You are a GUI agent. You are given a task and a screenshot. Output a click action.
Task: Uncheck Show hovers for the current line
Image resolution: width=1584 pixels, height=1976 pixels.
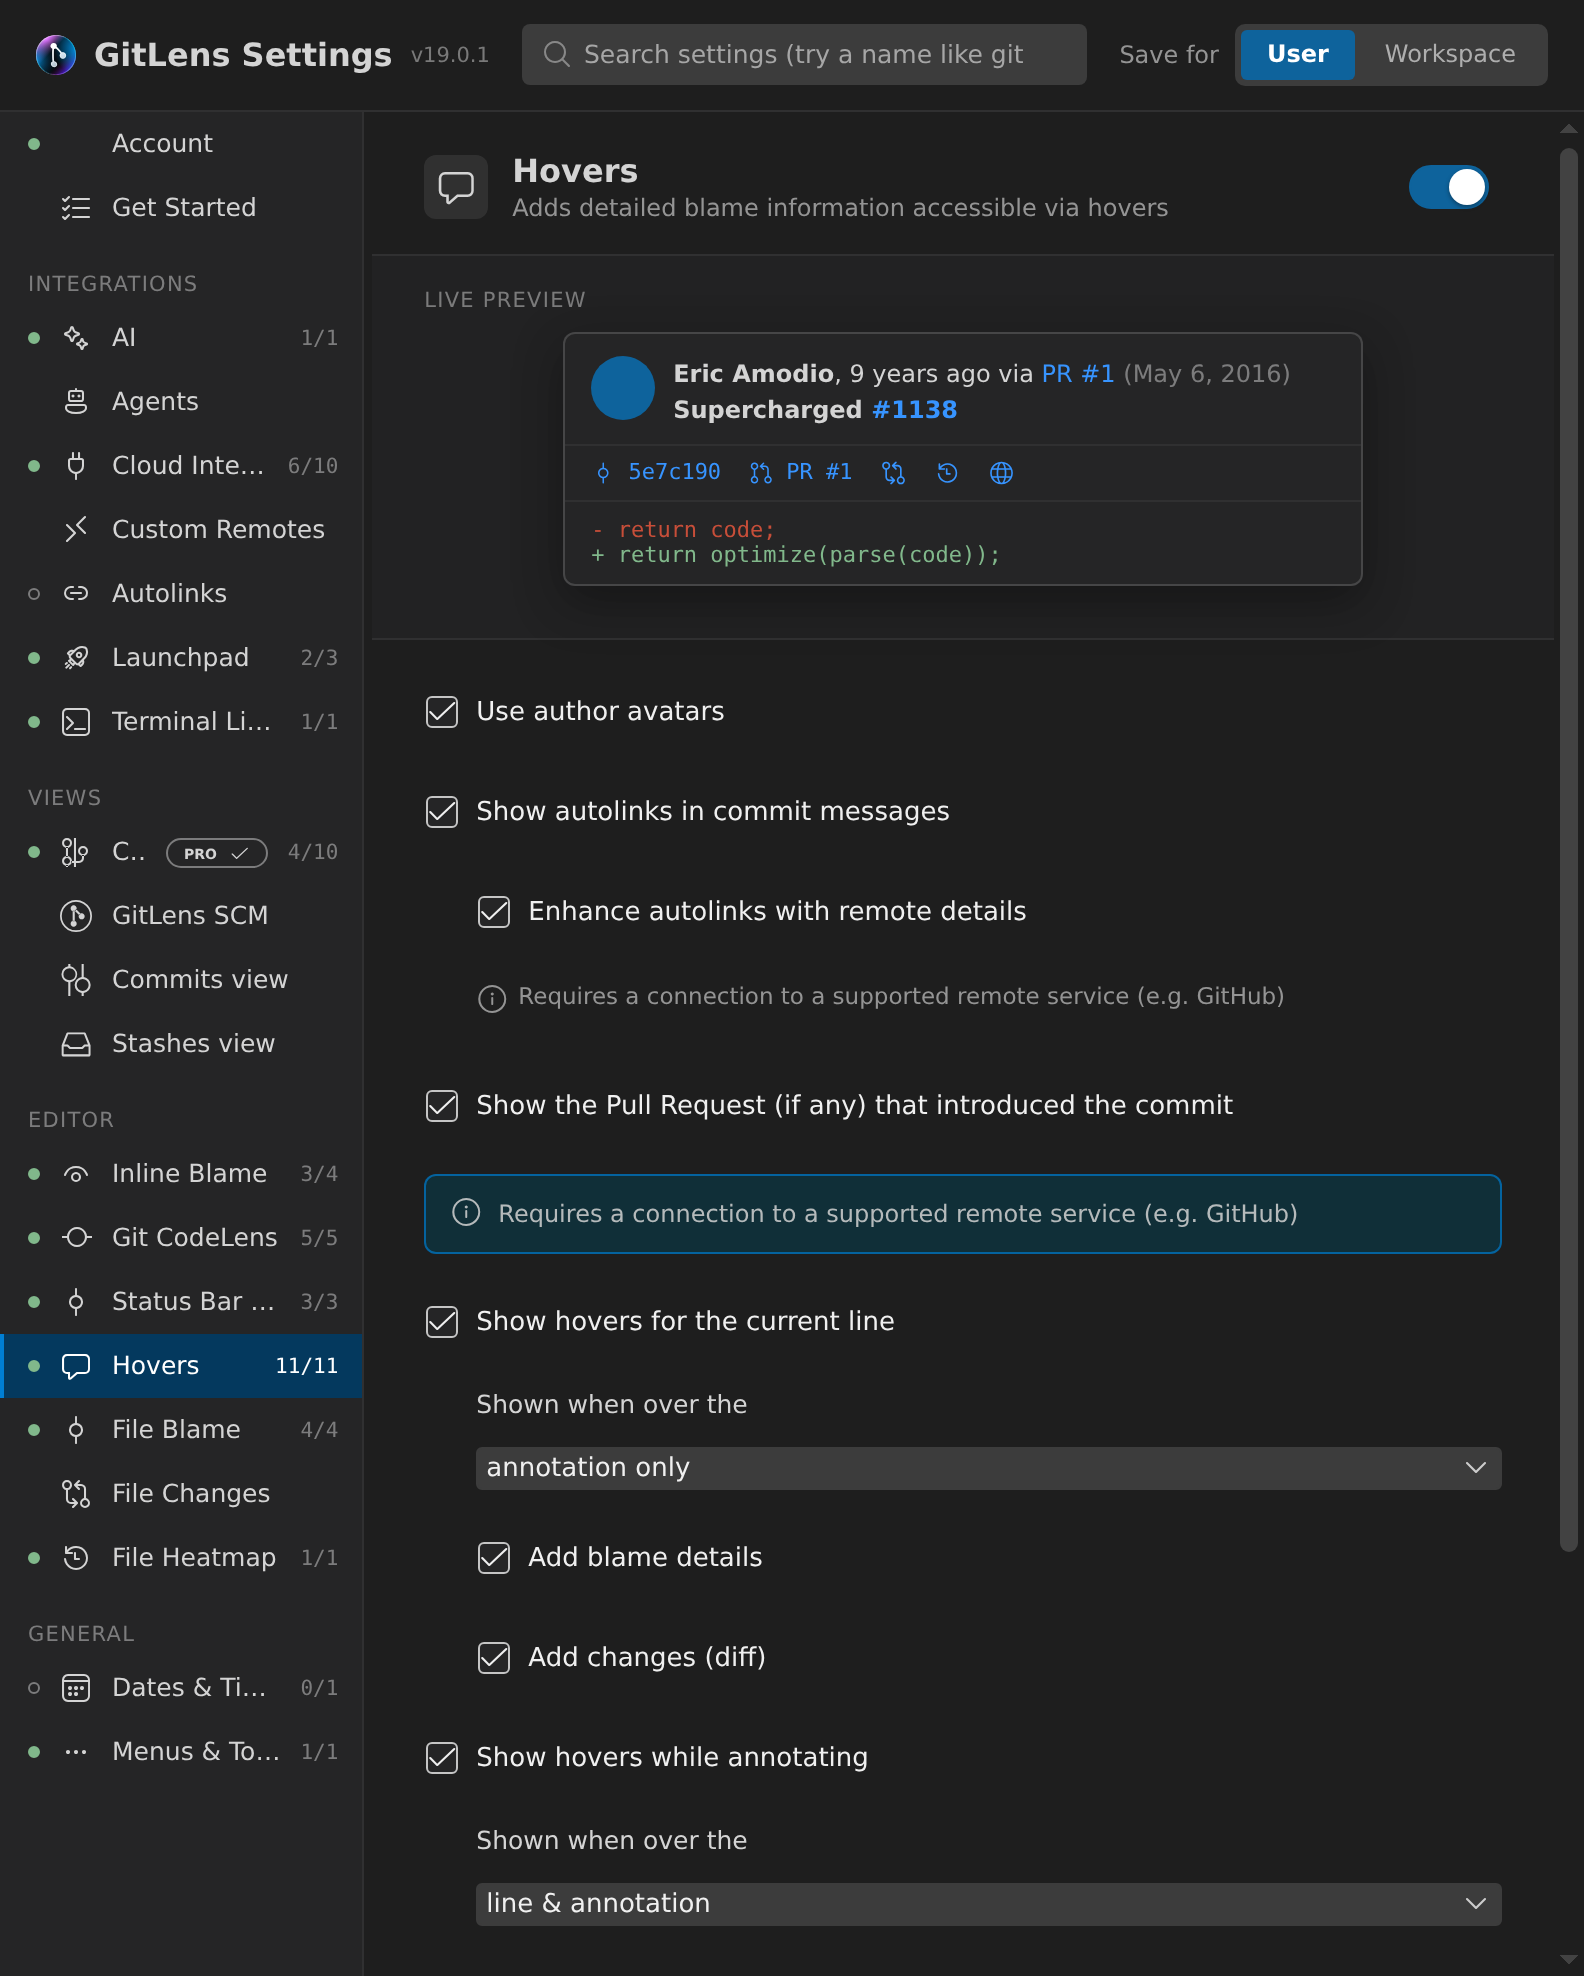click(x=442, y=1322)
